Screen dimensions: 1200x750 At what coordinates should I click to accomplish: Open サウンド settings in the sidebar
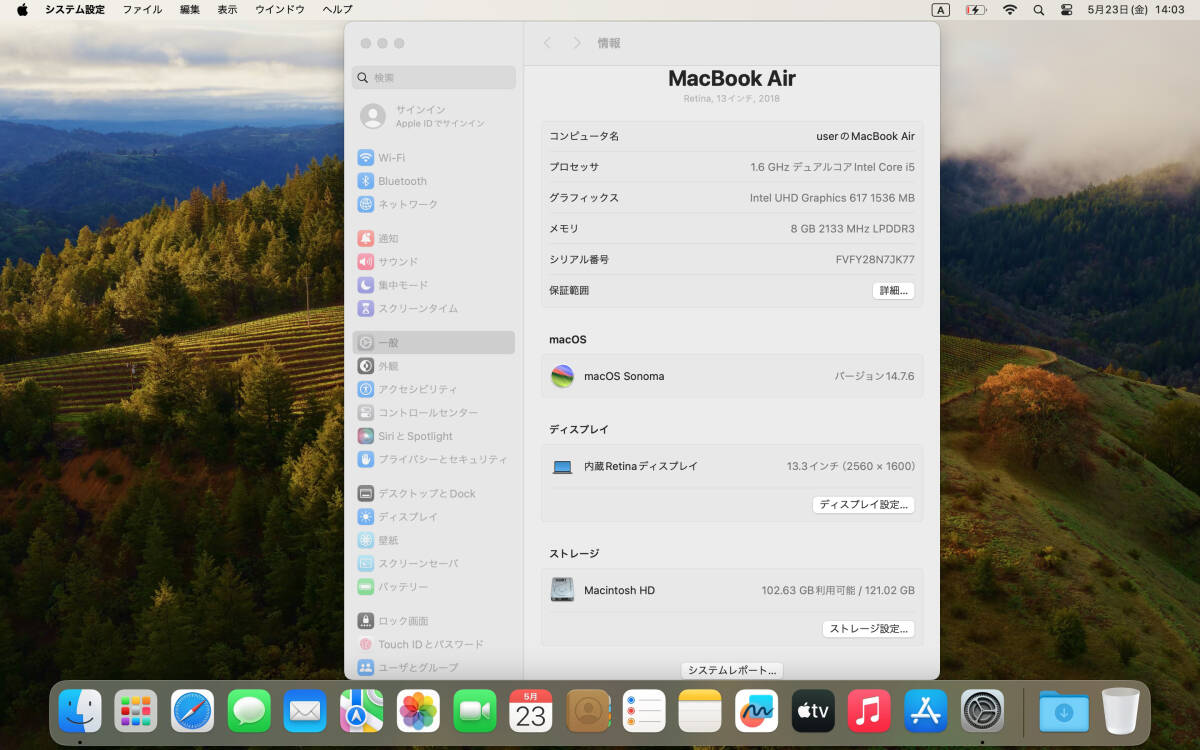tap(433, 261)
